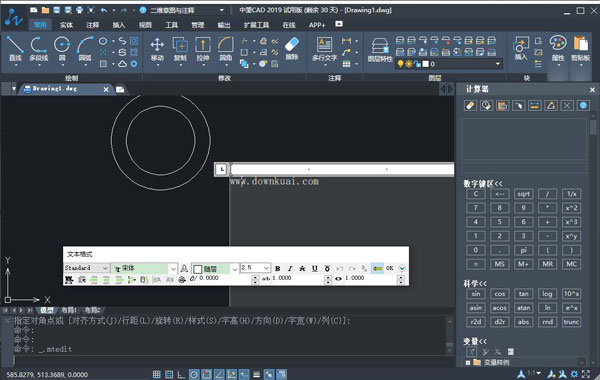Click the ruler icon in text format toolbar

377,268
